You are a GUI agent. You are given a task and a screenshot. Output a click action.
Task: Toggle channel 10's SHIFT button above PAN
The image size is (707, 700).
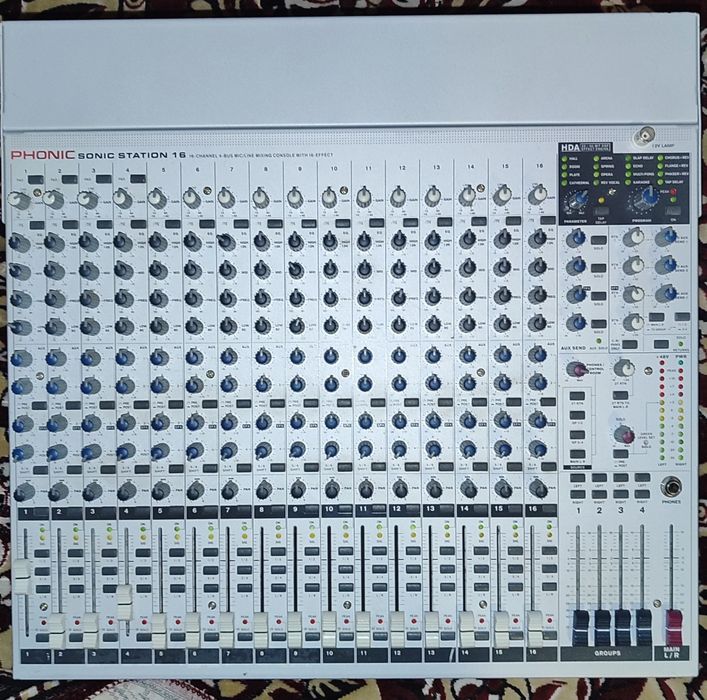tap(344, 467)
